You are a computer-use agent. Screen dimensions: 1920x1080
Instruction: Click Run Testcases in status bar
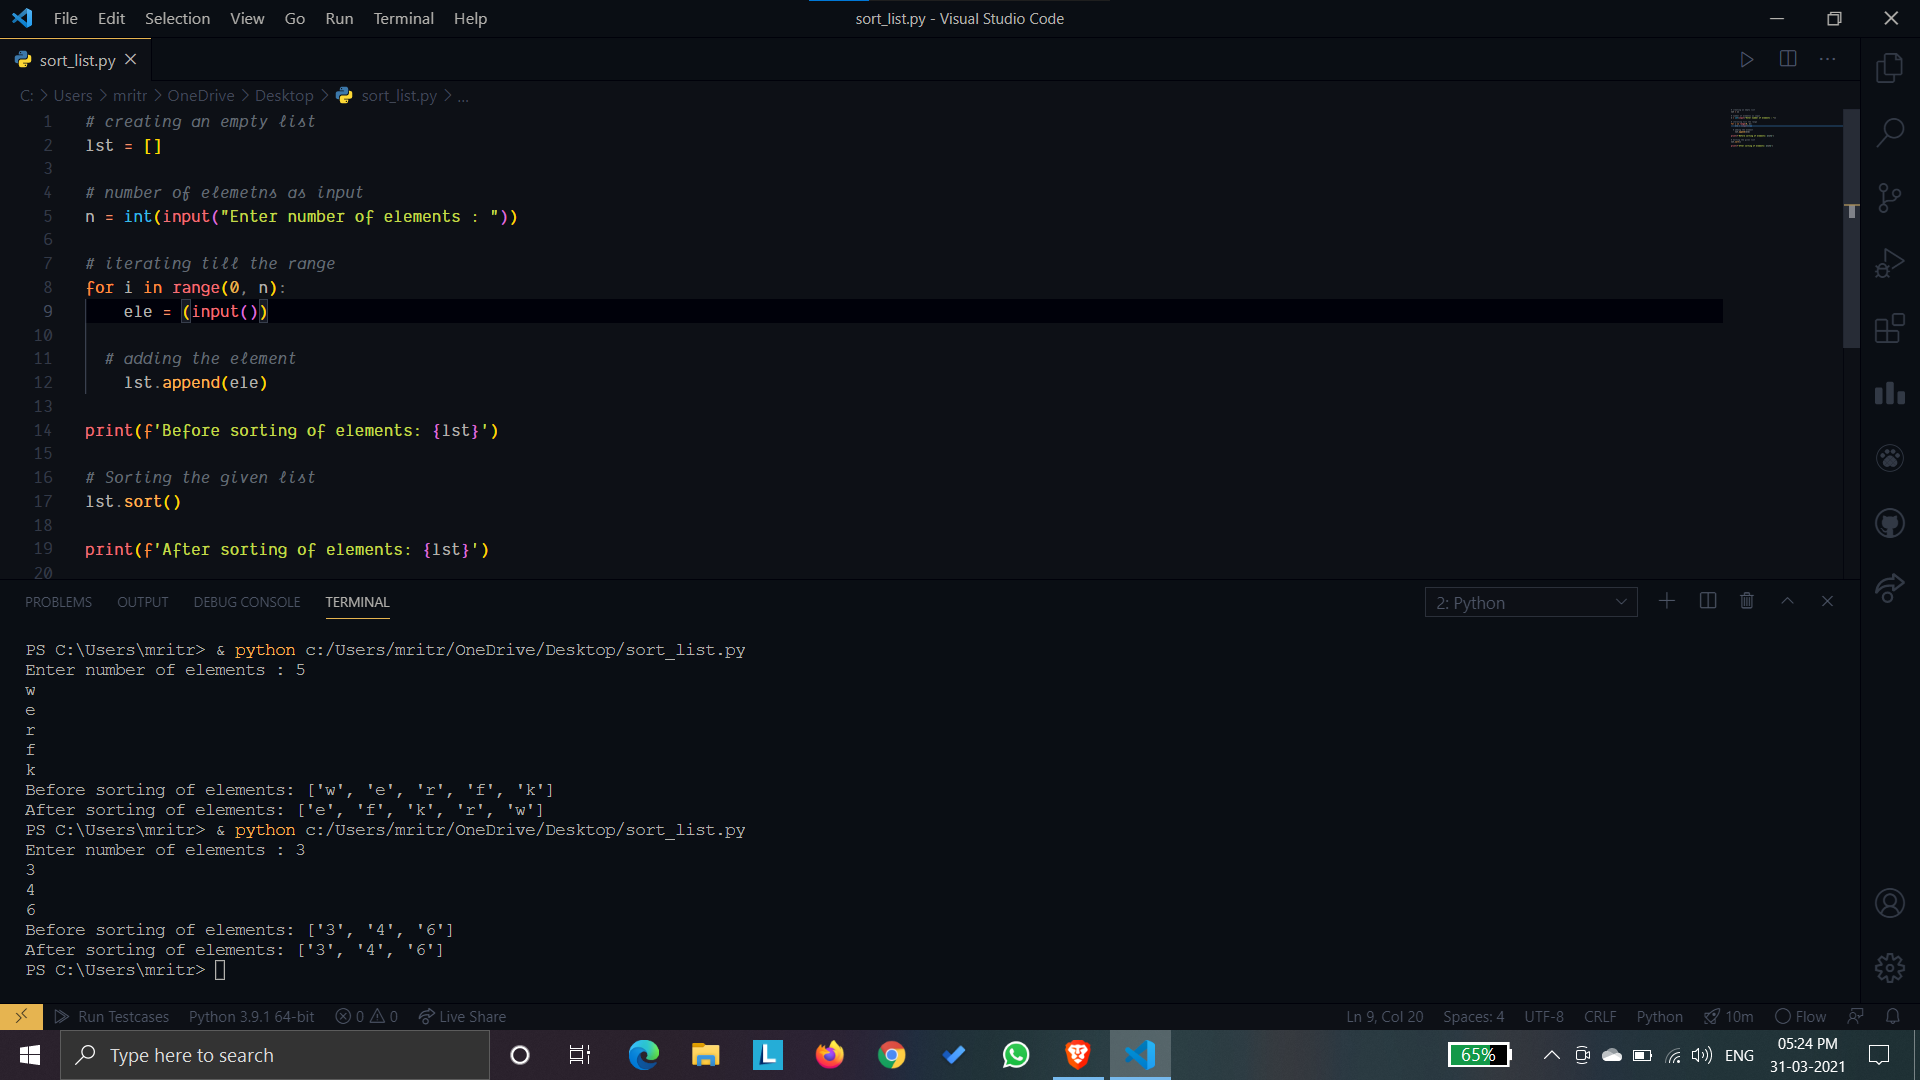(112, 1016)
